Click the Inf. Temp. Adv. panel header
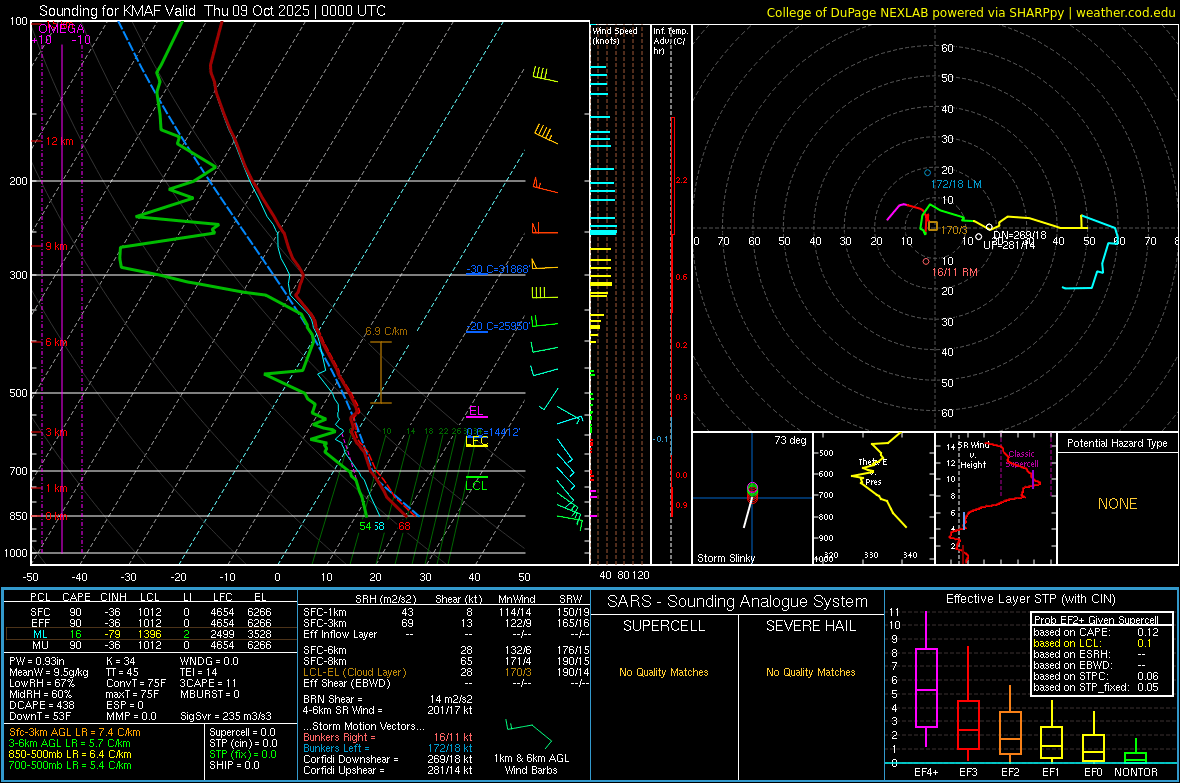This screenshot has height=783, width=1180. click(670, 41)
